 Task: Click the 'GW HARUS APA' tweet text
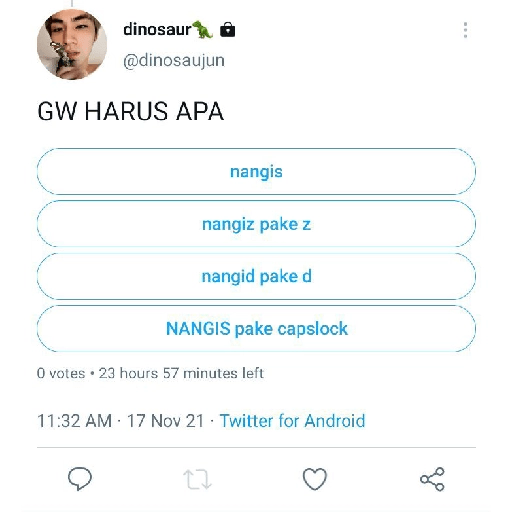tap(130, 111)
